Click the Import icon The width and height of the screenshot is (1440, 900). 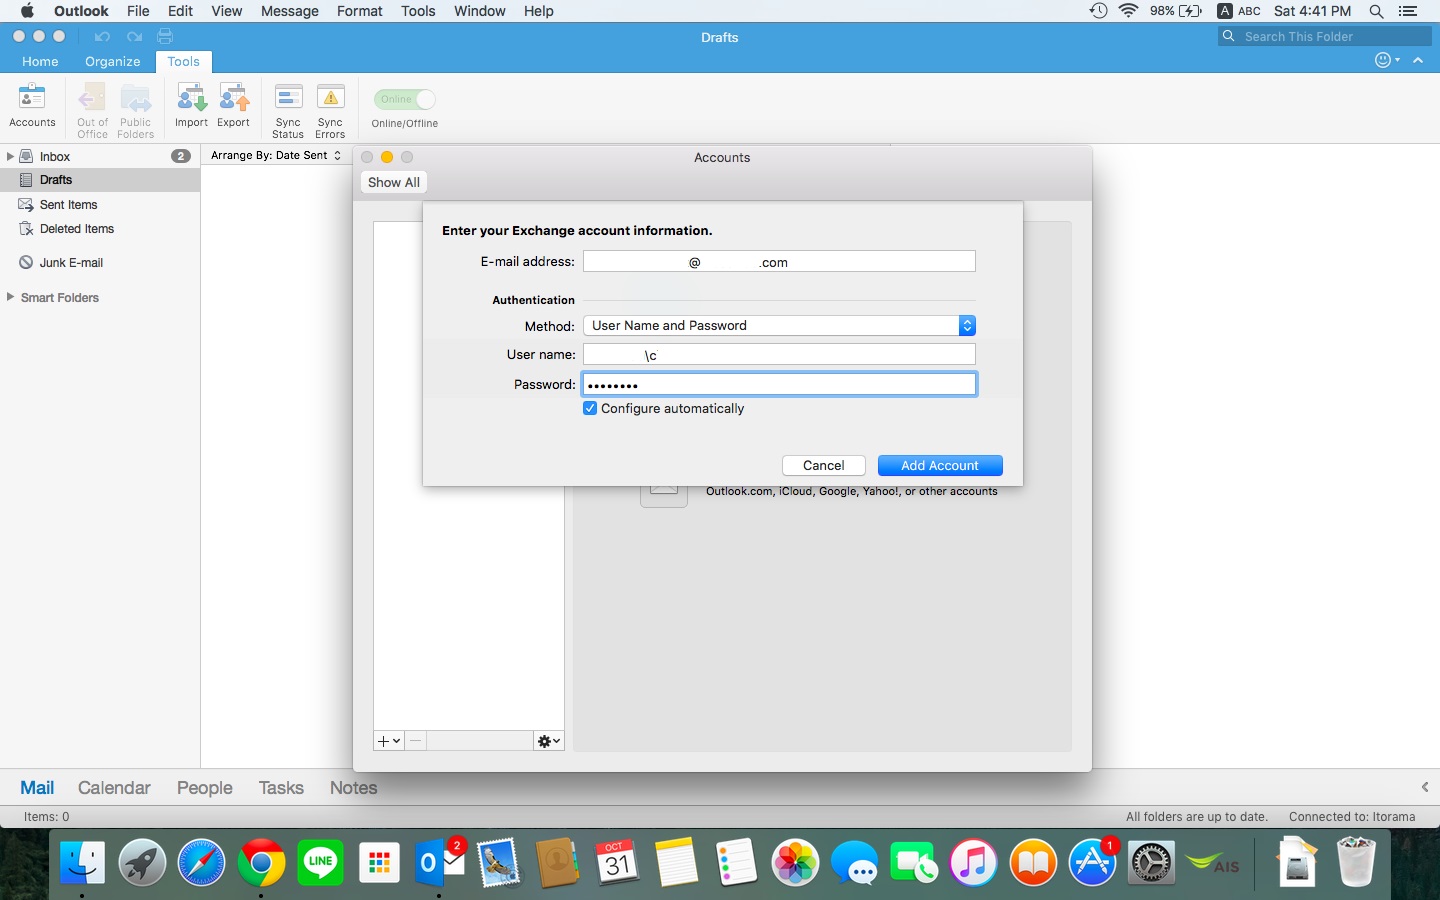click(191, 106)
